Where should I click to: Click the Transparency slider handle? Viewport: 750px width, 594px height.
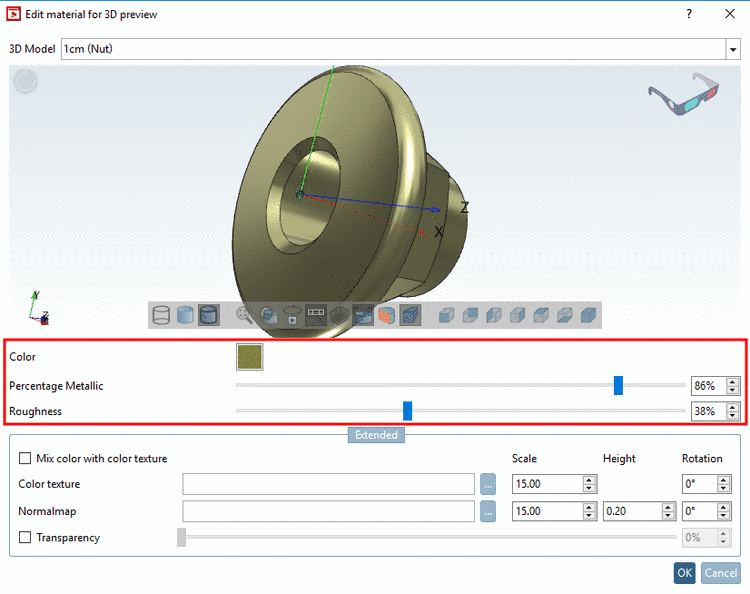tap(181, 537)
